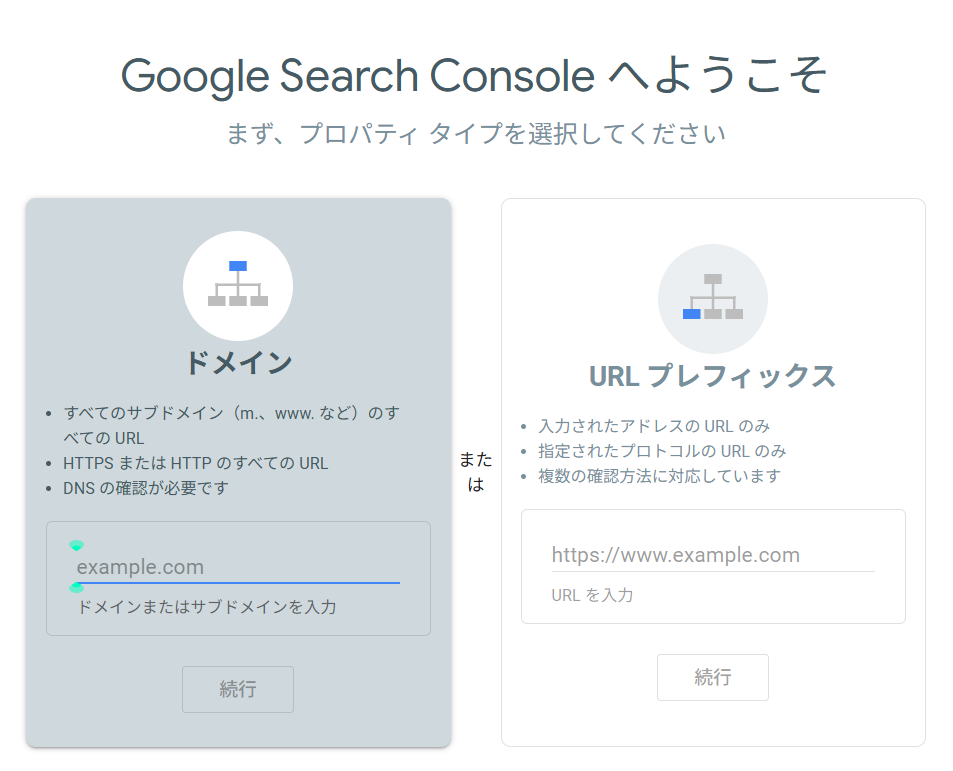The image size is (953, 771).
Task: Select the ドメイン card heading
Action: tap(238, 362)
